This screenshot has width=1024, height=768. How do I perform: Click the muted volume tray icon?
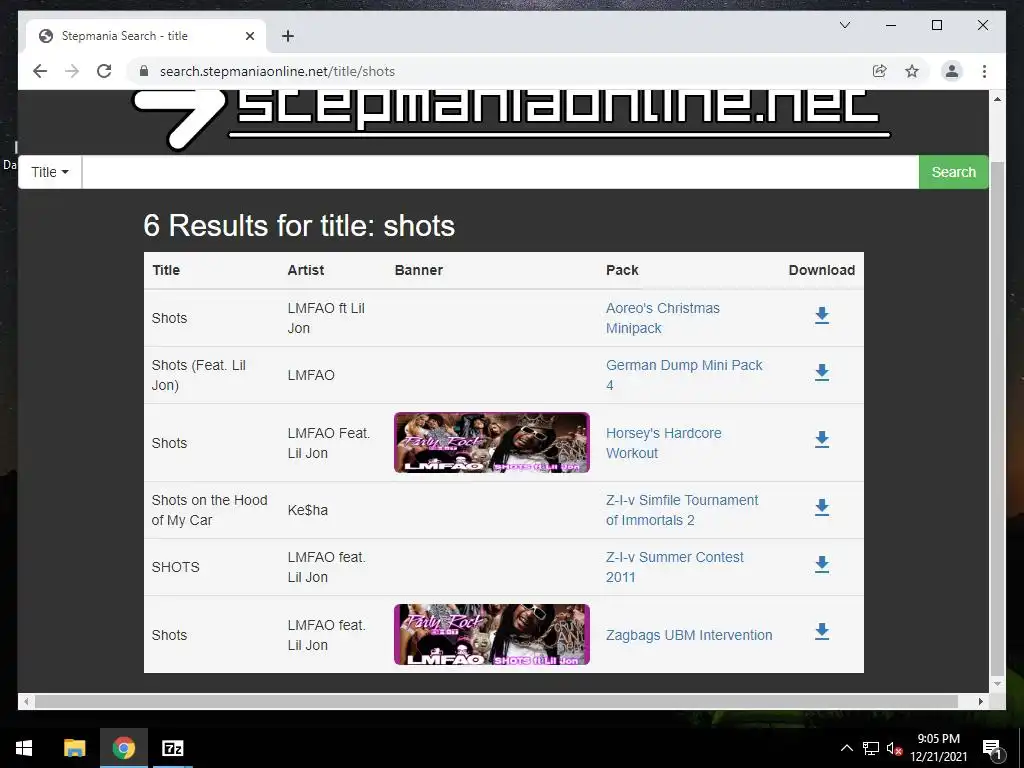click(894, 748)
